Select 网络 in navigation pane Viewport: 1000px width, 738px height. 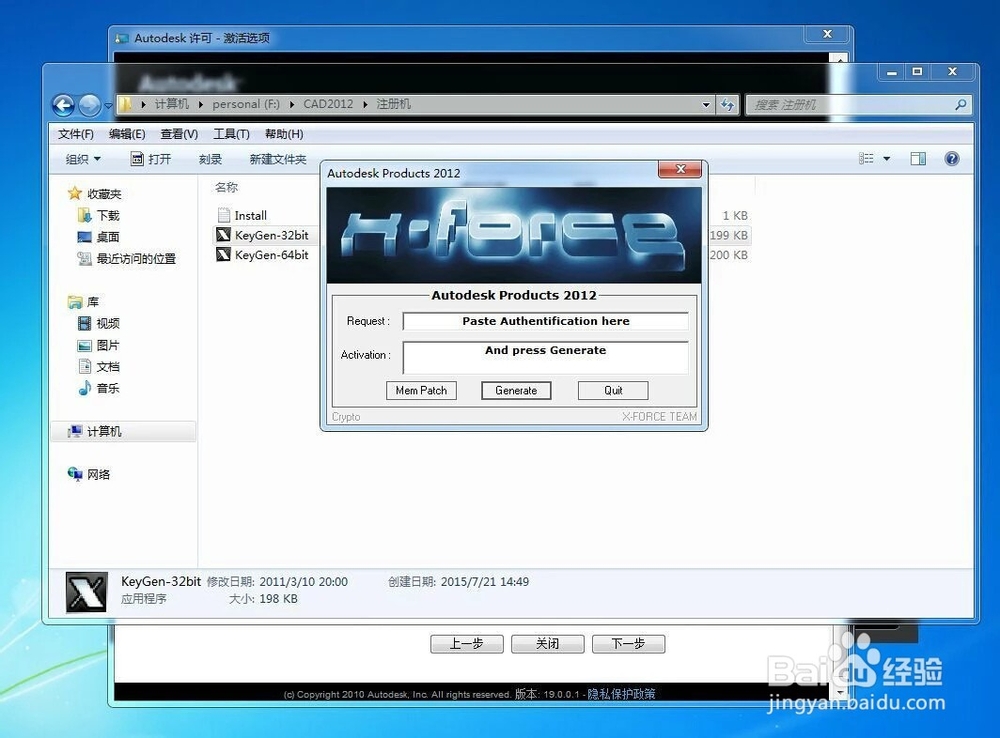coord(98,474)
